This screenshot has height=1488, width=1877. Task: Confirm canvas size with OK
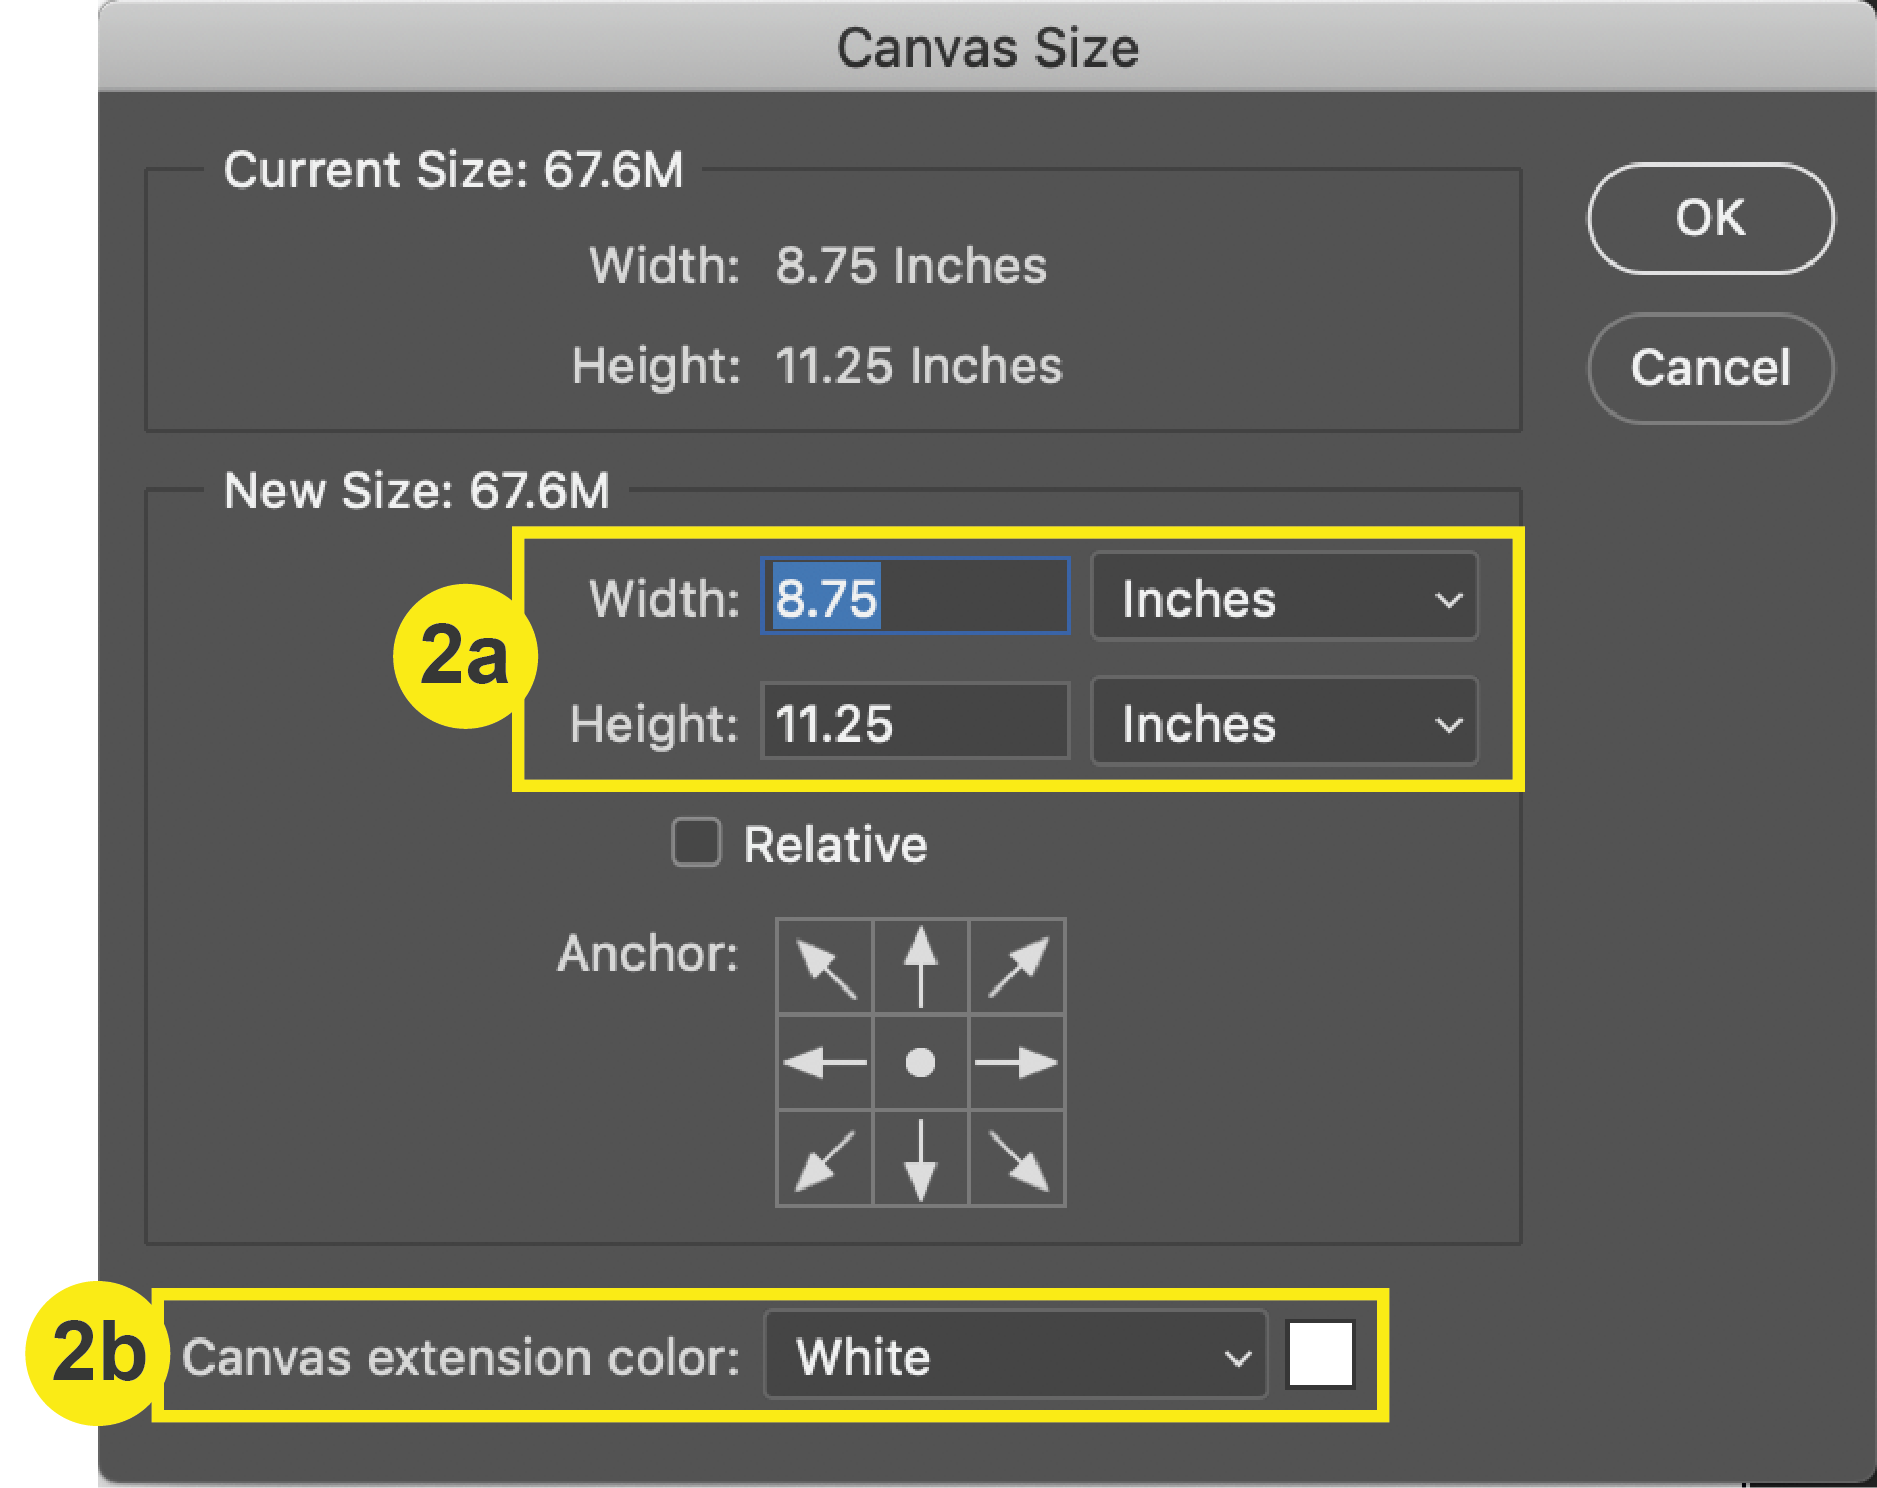(x=1711, y=218)
